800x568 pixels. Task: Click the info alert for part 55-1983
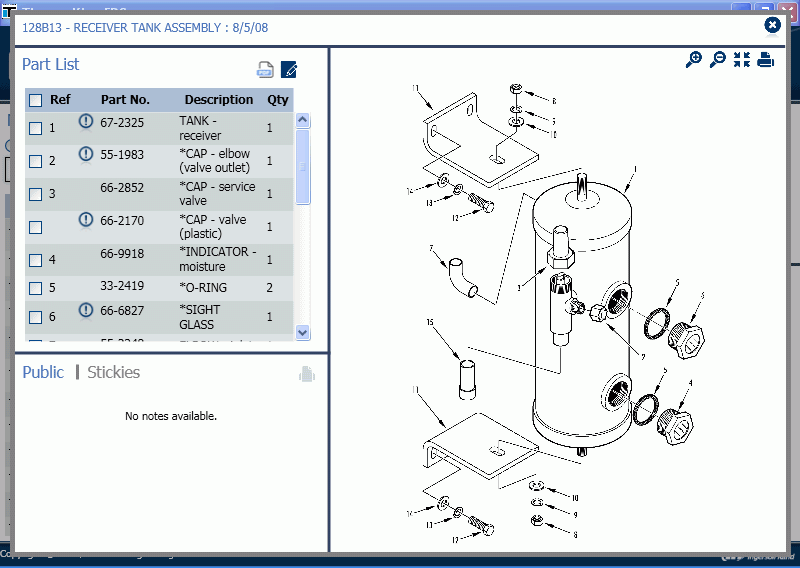click(x=86, y=154)
